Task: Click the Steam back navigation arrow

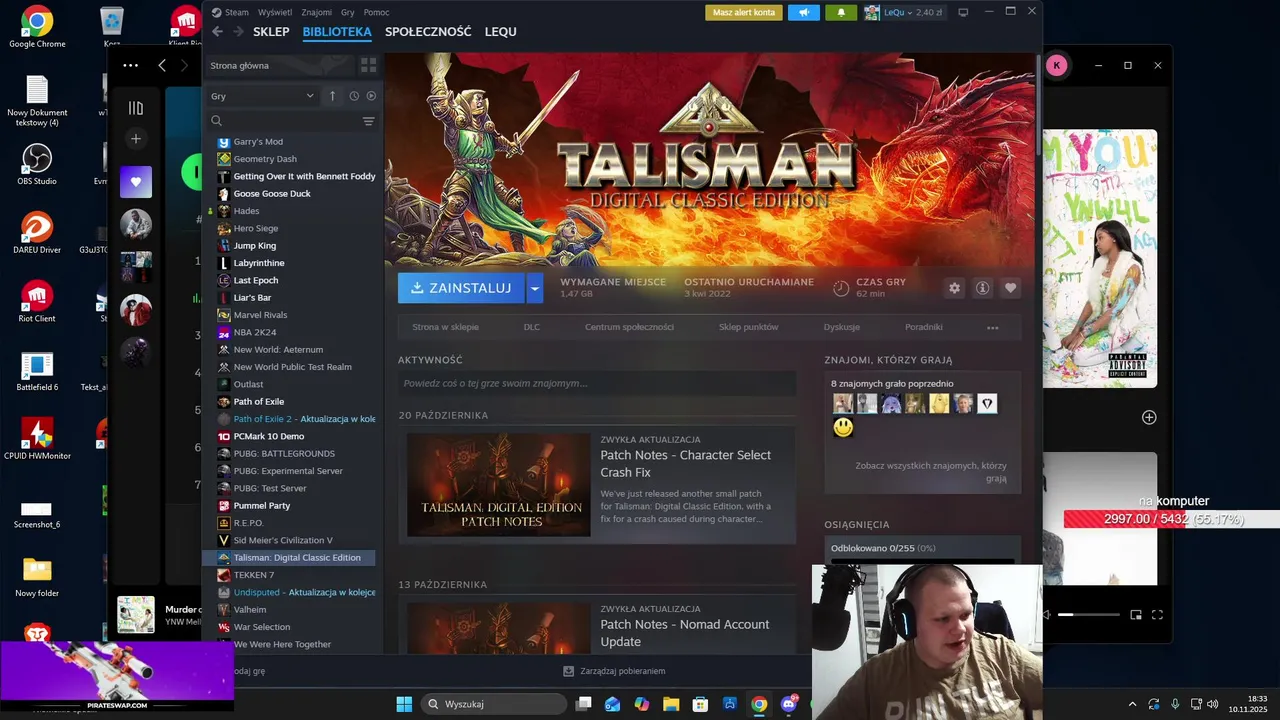Action: (x=217, y=32)
